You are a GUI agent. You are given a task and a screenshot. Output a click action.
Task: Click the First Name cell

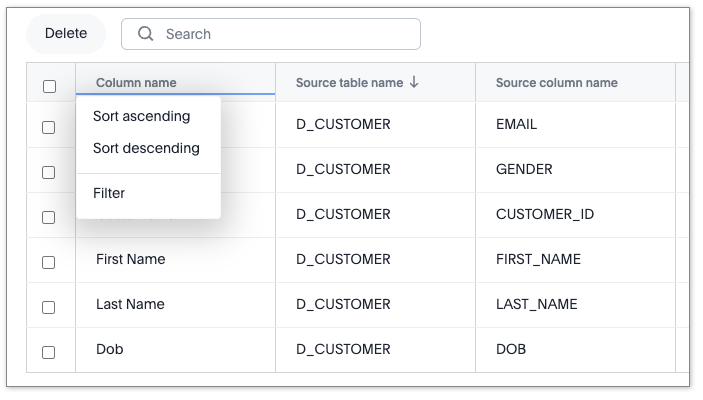pos(175,260)
